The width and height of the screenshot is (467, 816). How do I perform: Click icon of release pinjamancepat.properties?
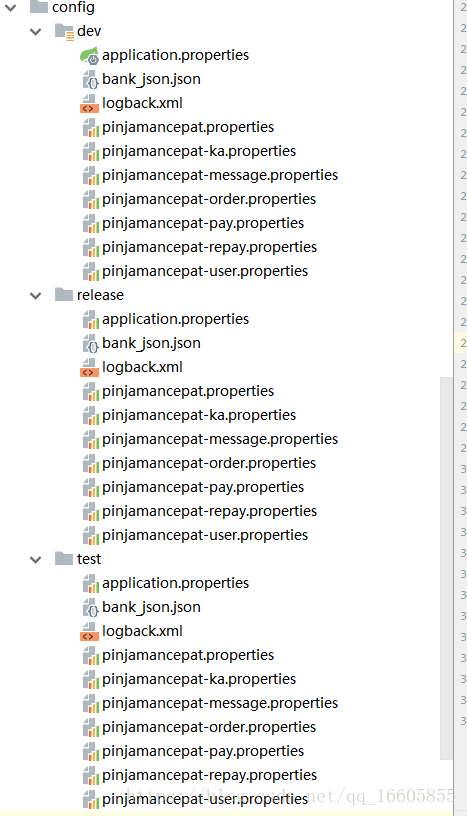91,391
